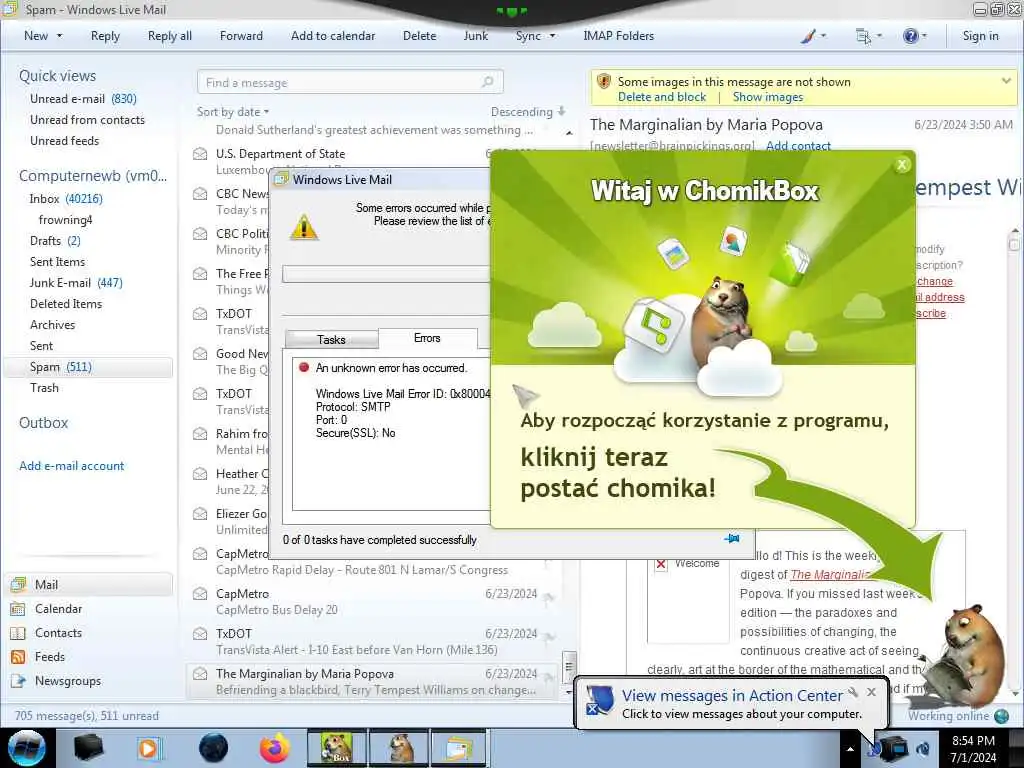Switch to Mail view icon
1024x768 pixels.
pos(18,584)
